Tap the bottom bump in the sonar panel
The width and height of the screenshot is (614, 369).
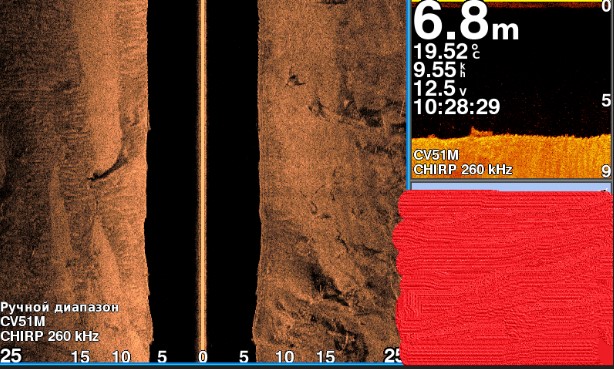tap(477, 132)
